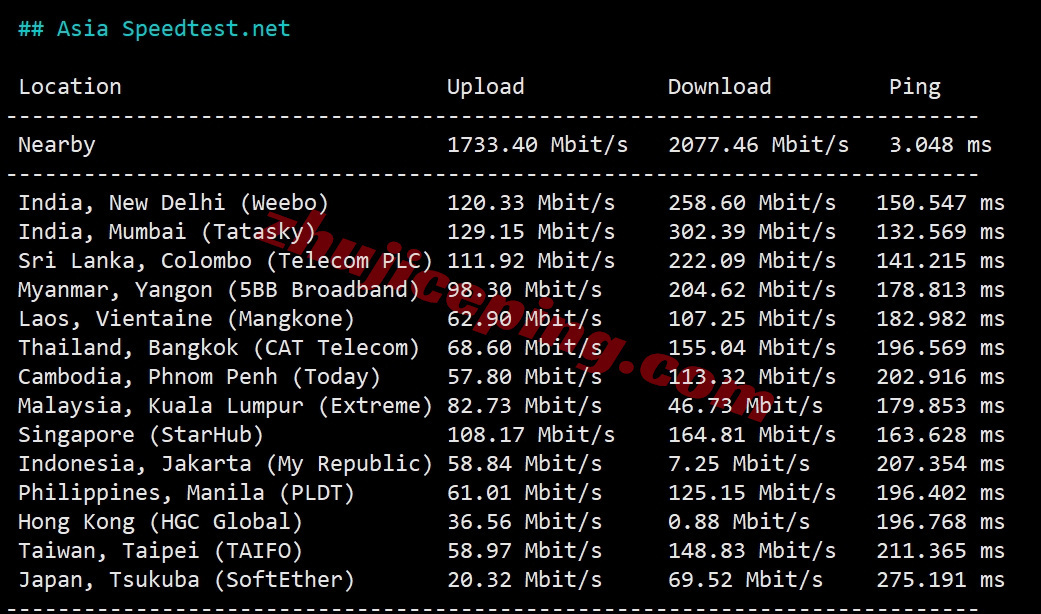Click the upload value "61.01 Mbit/s"
Image resolution: width=1041 pixels, height=614 pixels.
tap(524, 493)
